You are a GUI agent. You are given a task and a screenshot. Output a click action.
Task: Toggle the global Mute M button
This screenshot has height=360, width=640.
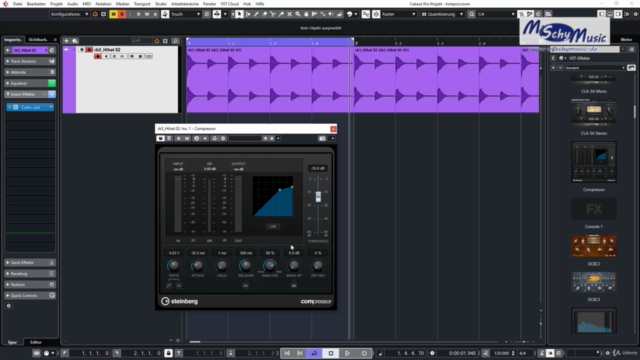click(x=113, y=14)
